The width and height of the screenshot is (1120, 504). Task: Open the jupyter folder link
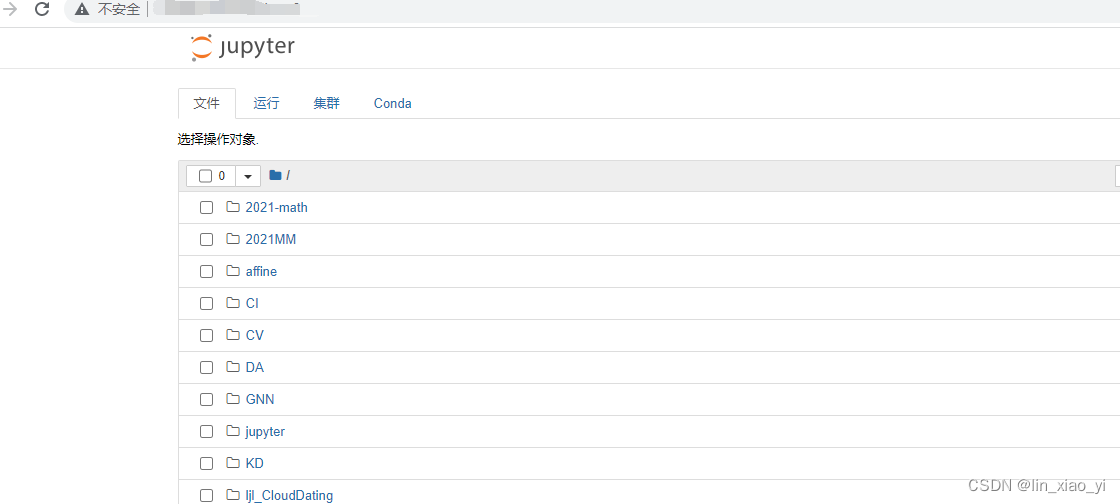point(265,432)
